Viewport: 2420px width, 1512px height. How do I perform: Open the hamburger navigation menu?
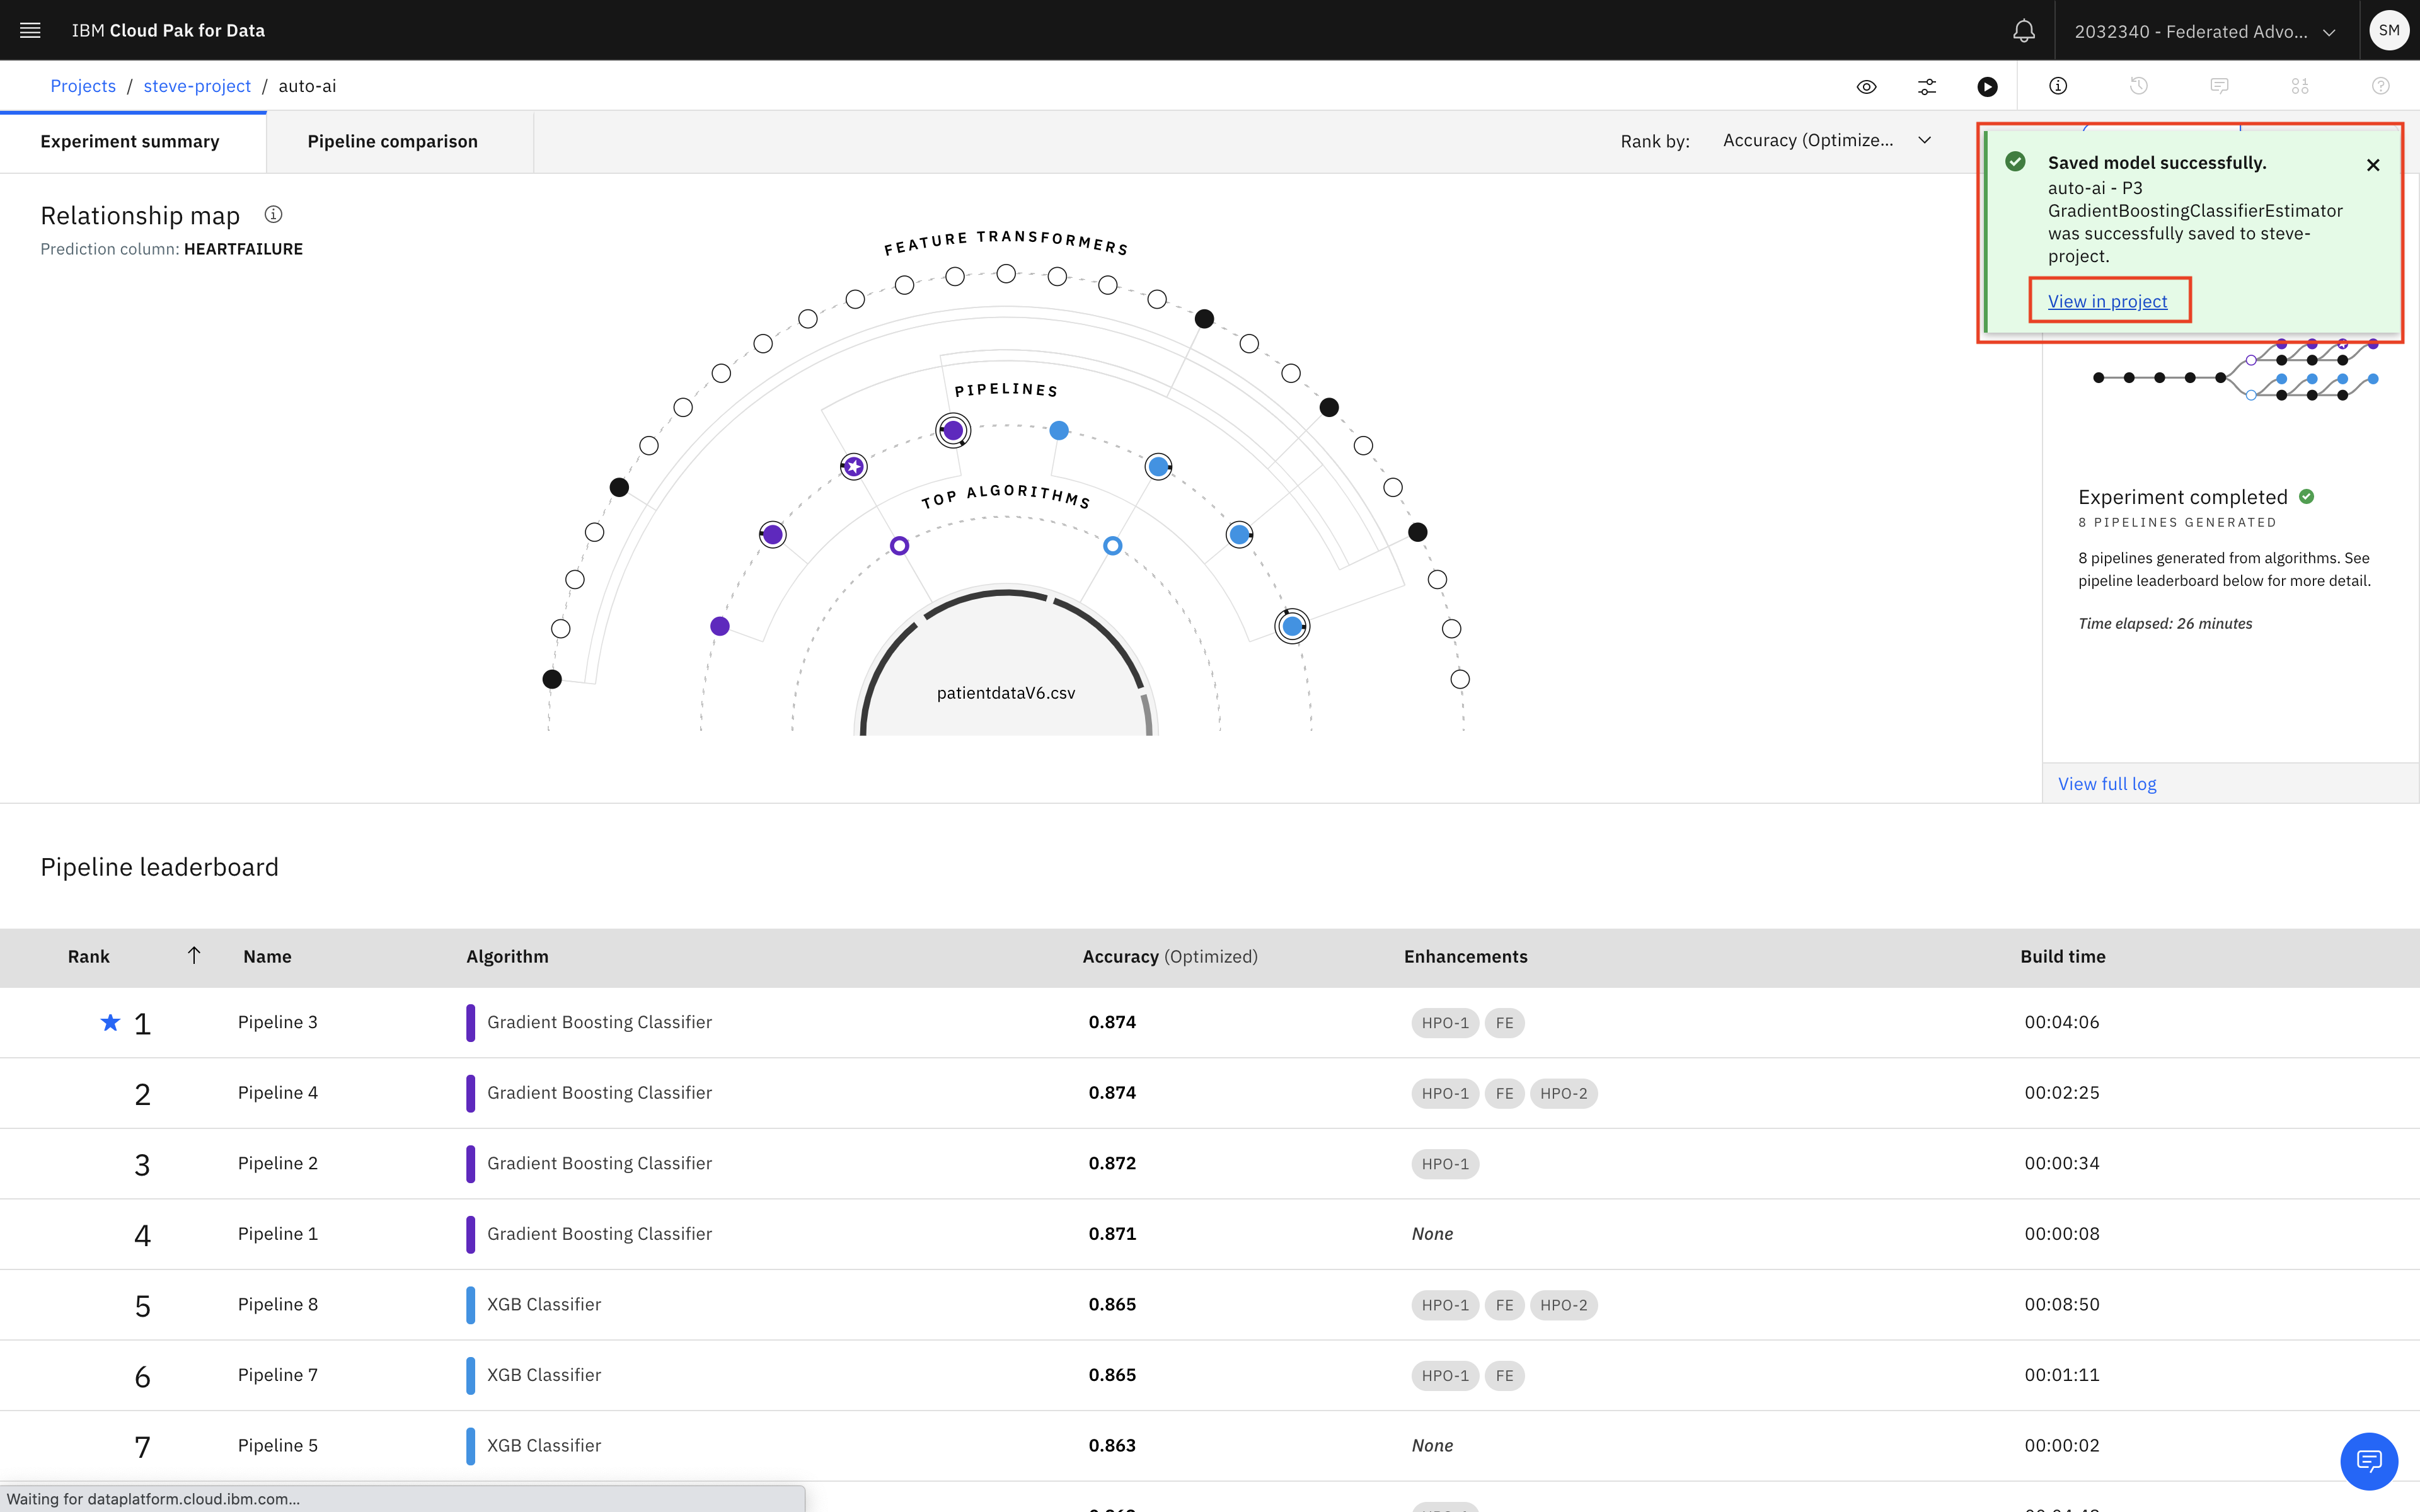tap(30, 30)
